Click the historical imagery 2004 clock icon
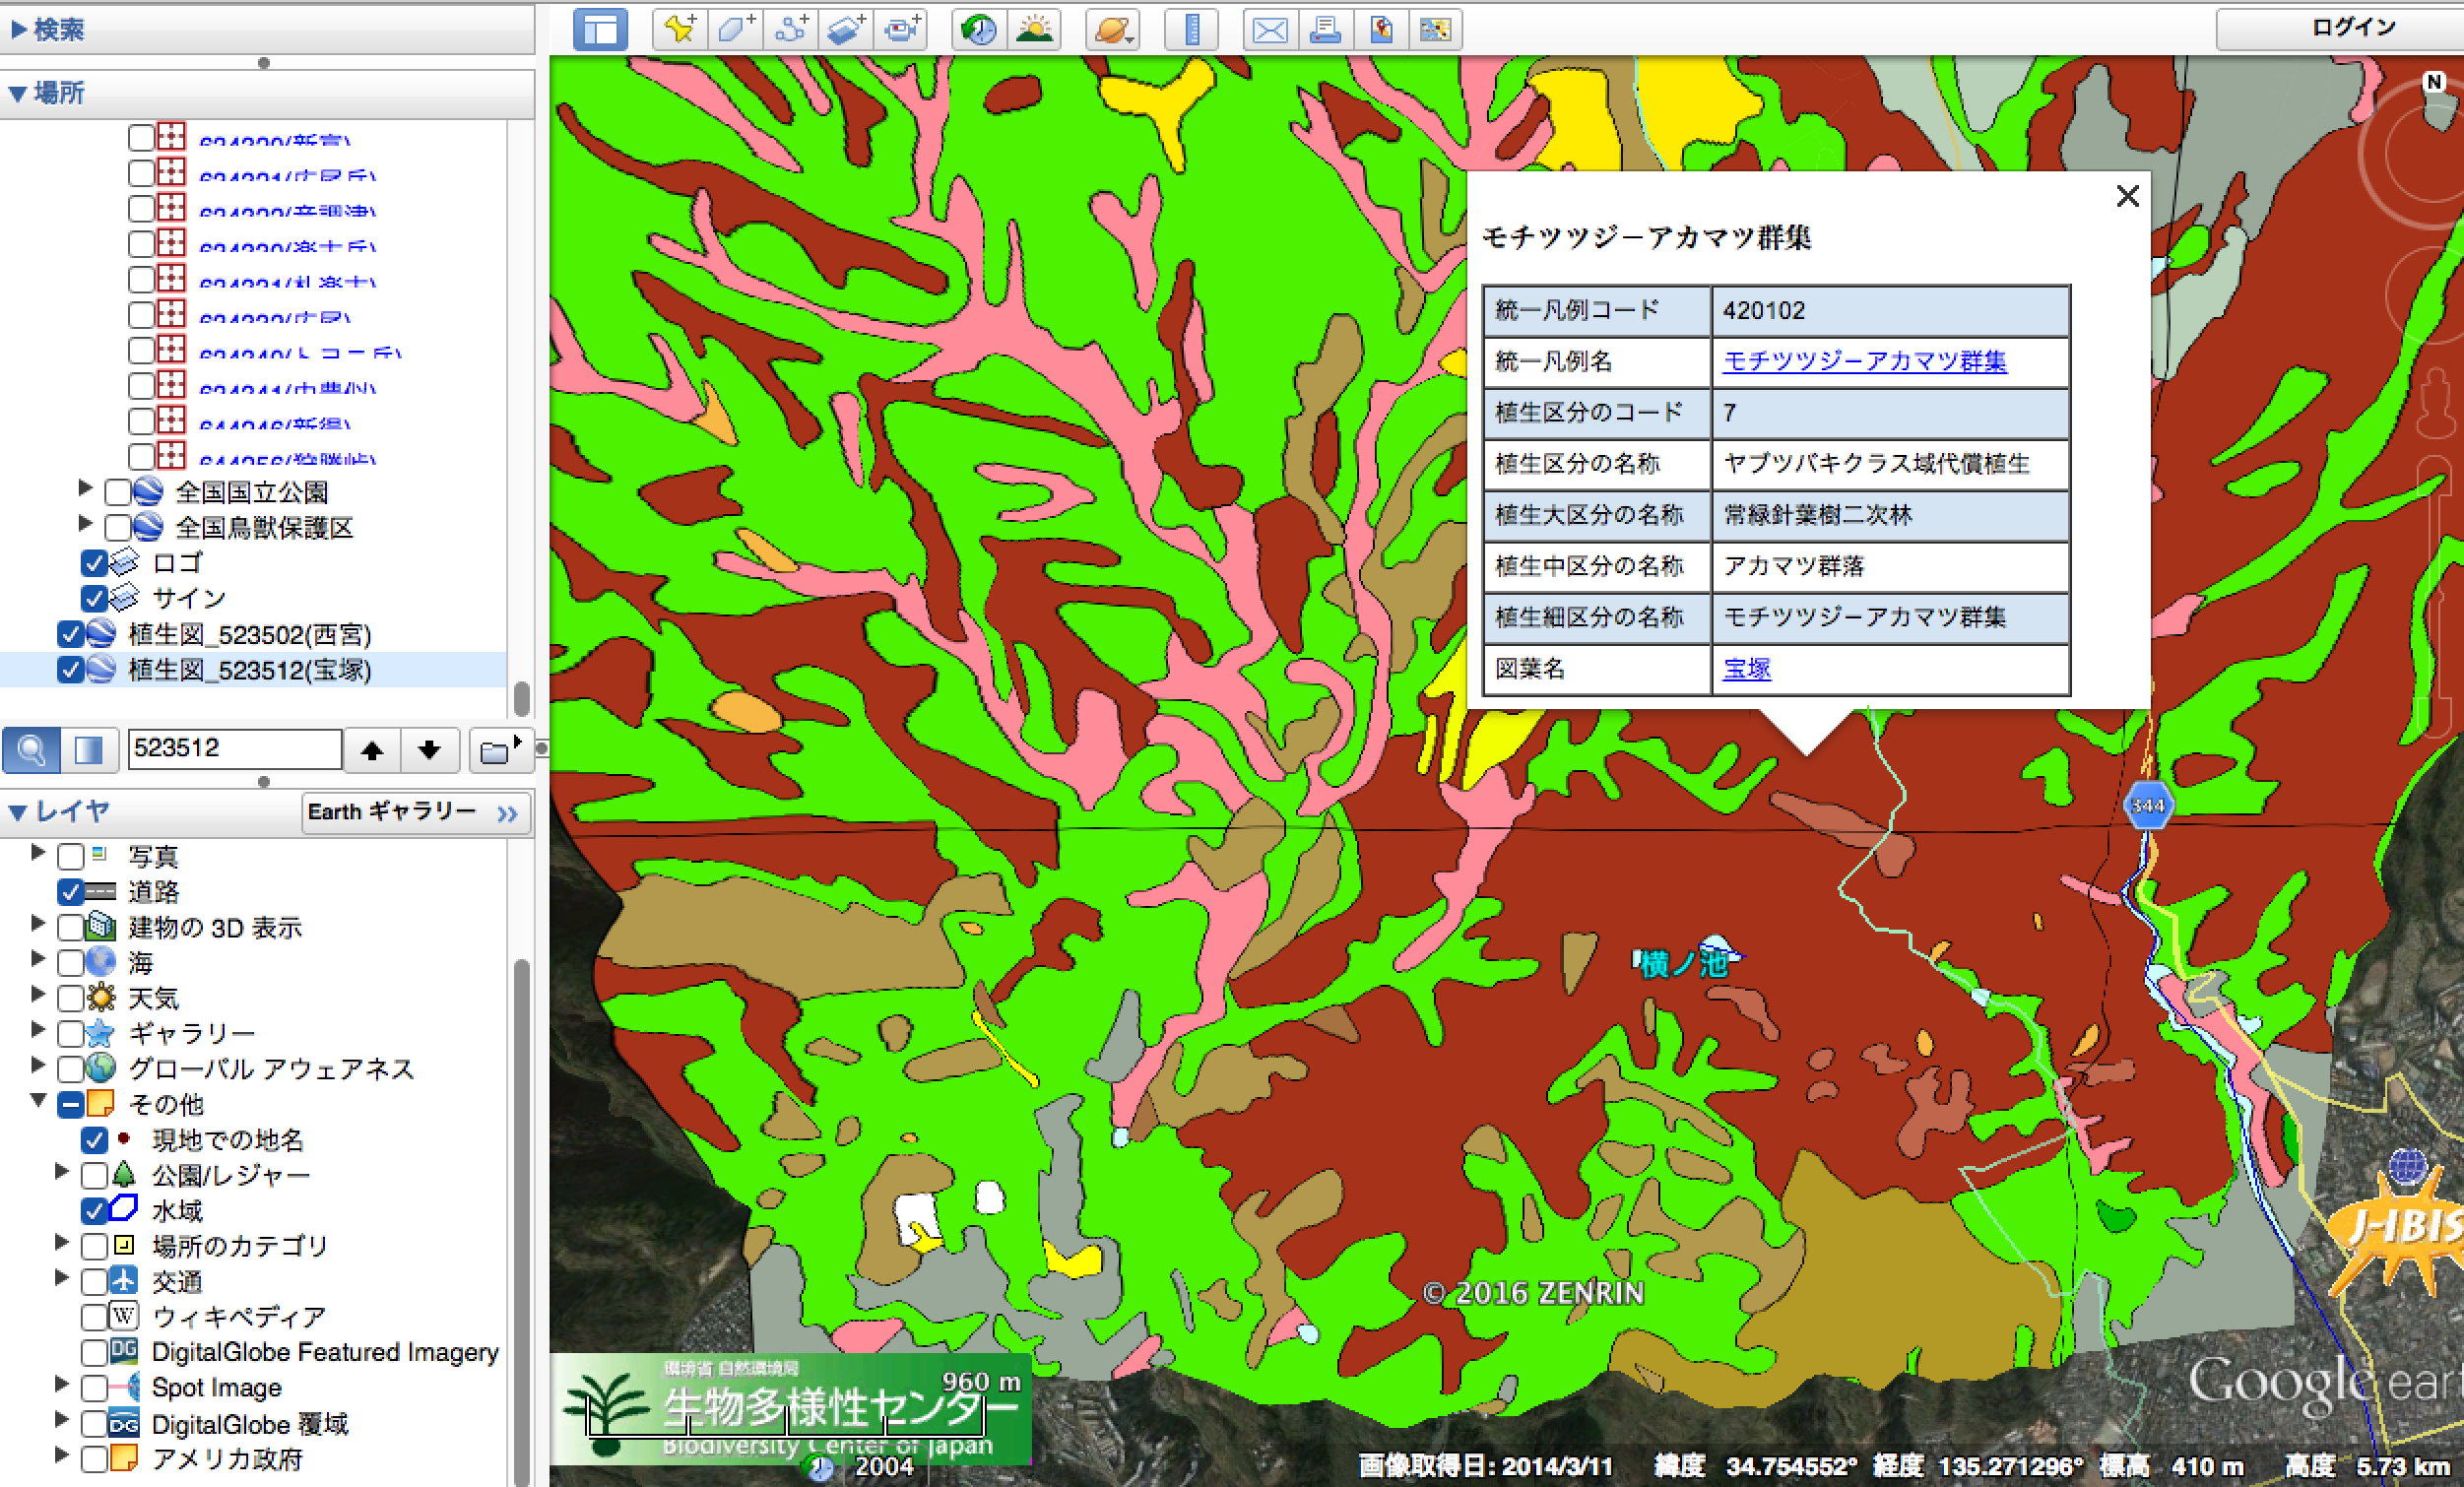Screen dimensions: 2464x1487 (820, 1467)
